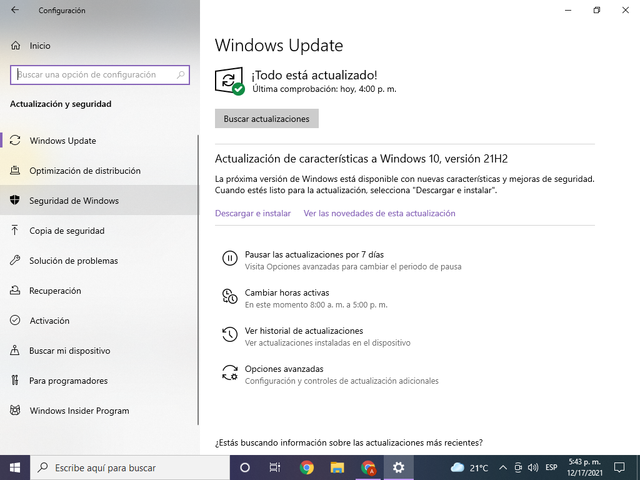Click the wrench icon for Solución de problemas
Screen dimensions: 640x480
pyautogui.click(x=15, y=260)
